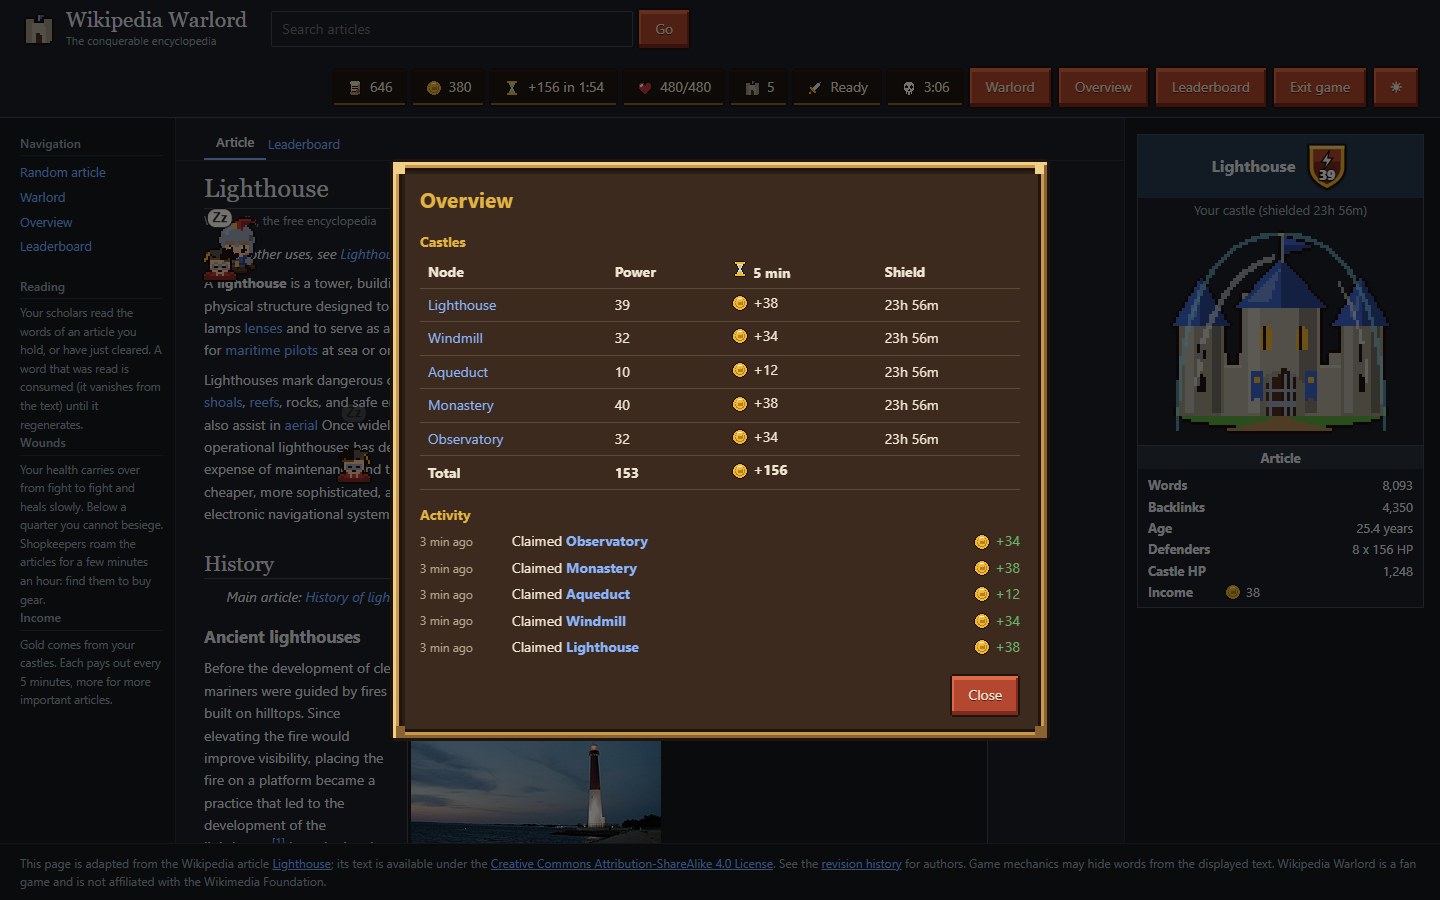Open Random article in the Navigation sidebar
The width and height of the screenshot is (1440, 900).
pos(63,172)
